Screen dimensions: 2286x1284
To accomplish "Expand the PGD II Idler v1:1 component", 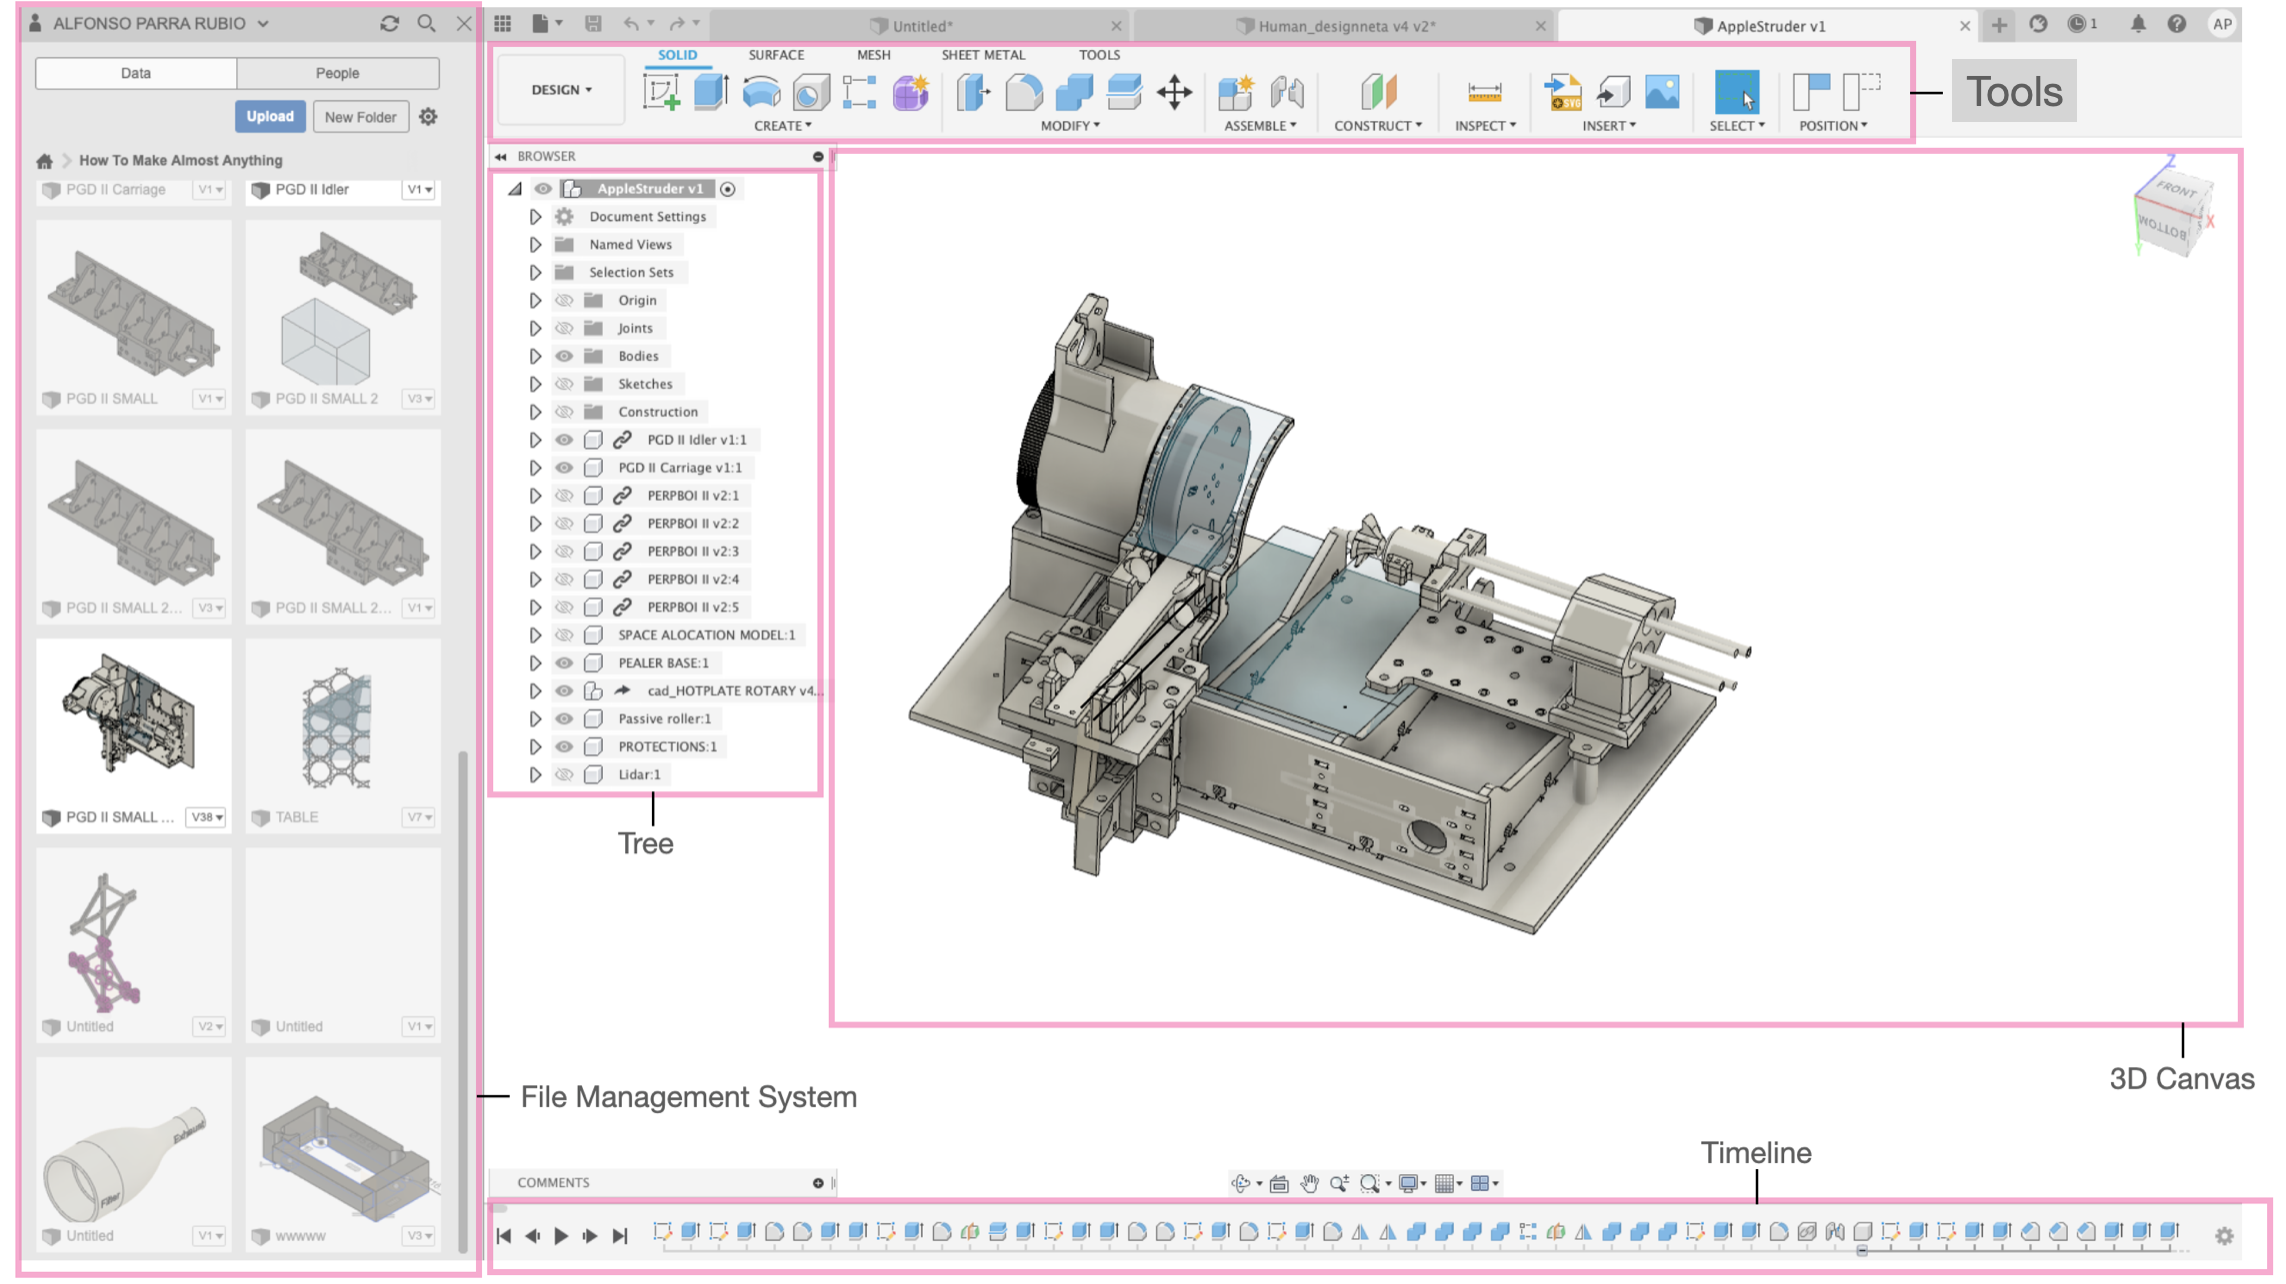I will (x=535, y=440).
